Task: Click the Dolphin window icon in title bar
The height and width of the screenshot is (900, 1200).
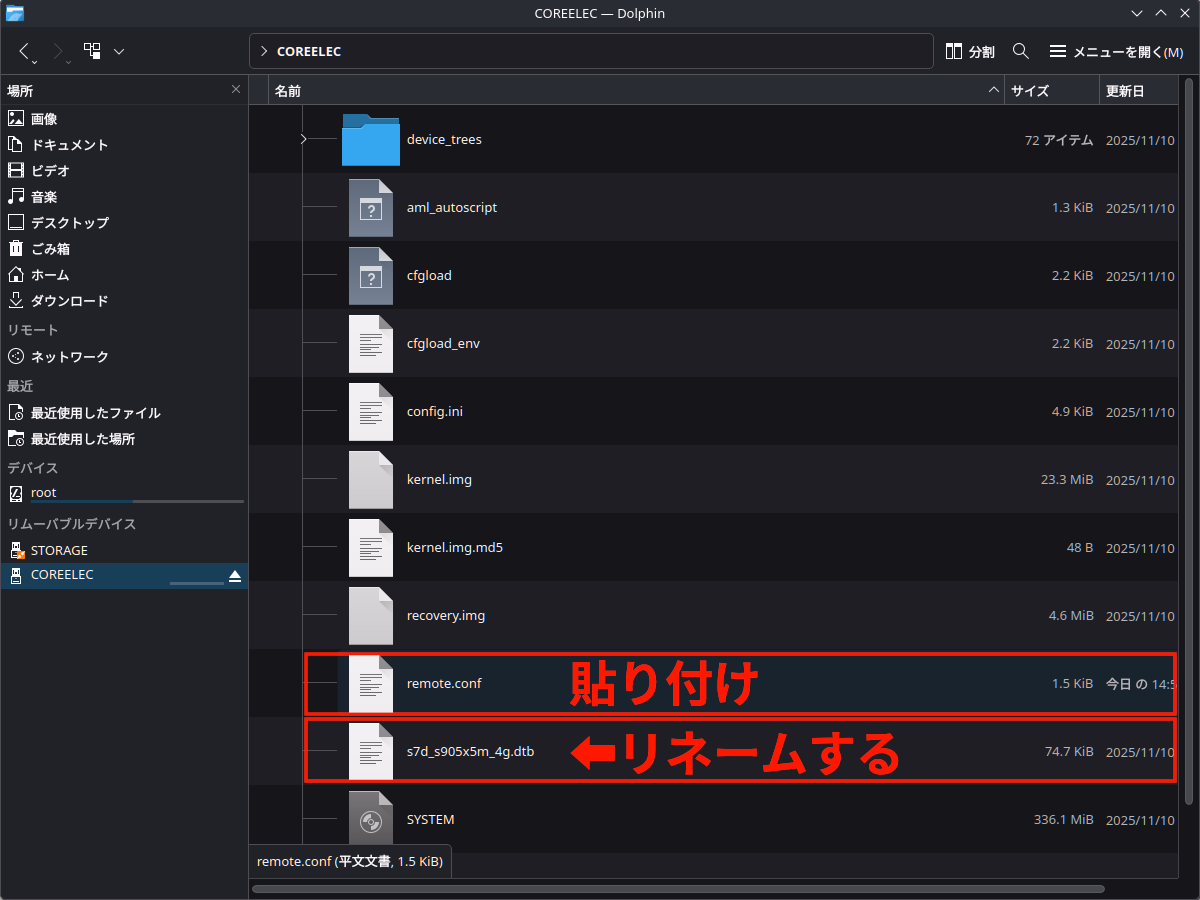Action: (x=15, y=13)
